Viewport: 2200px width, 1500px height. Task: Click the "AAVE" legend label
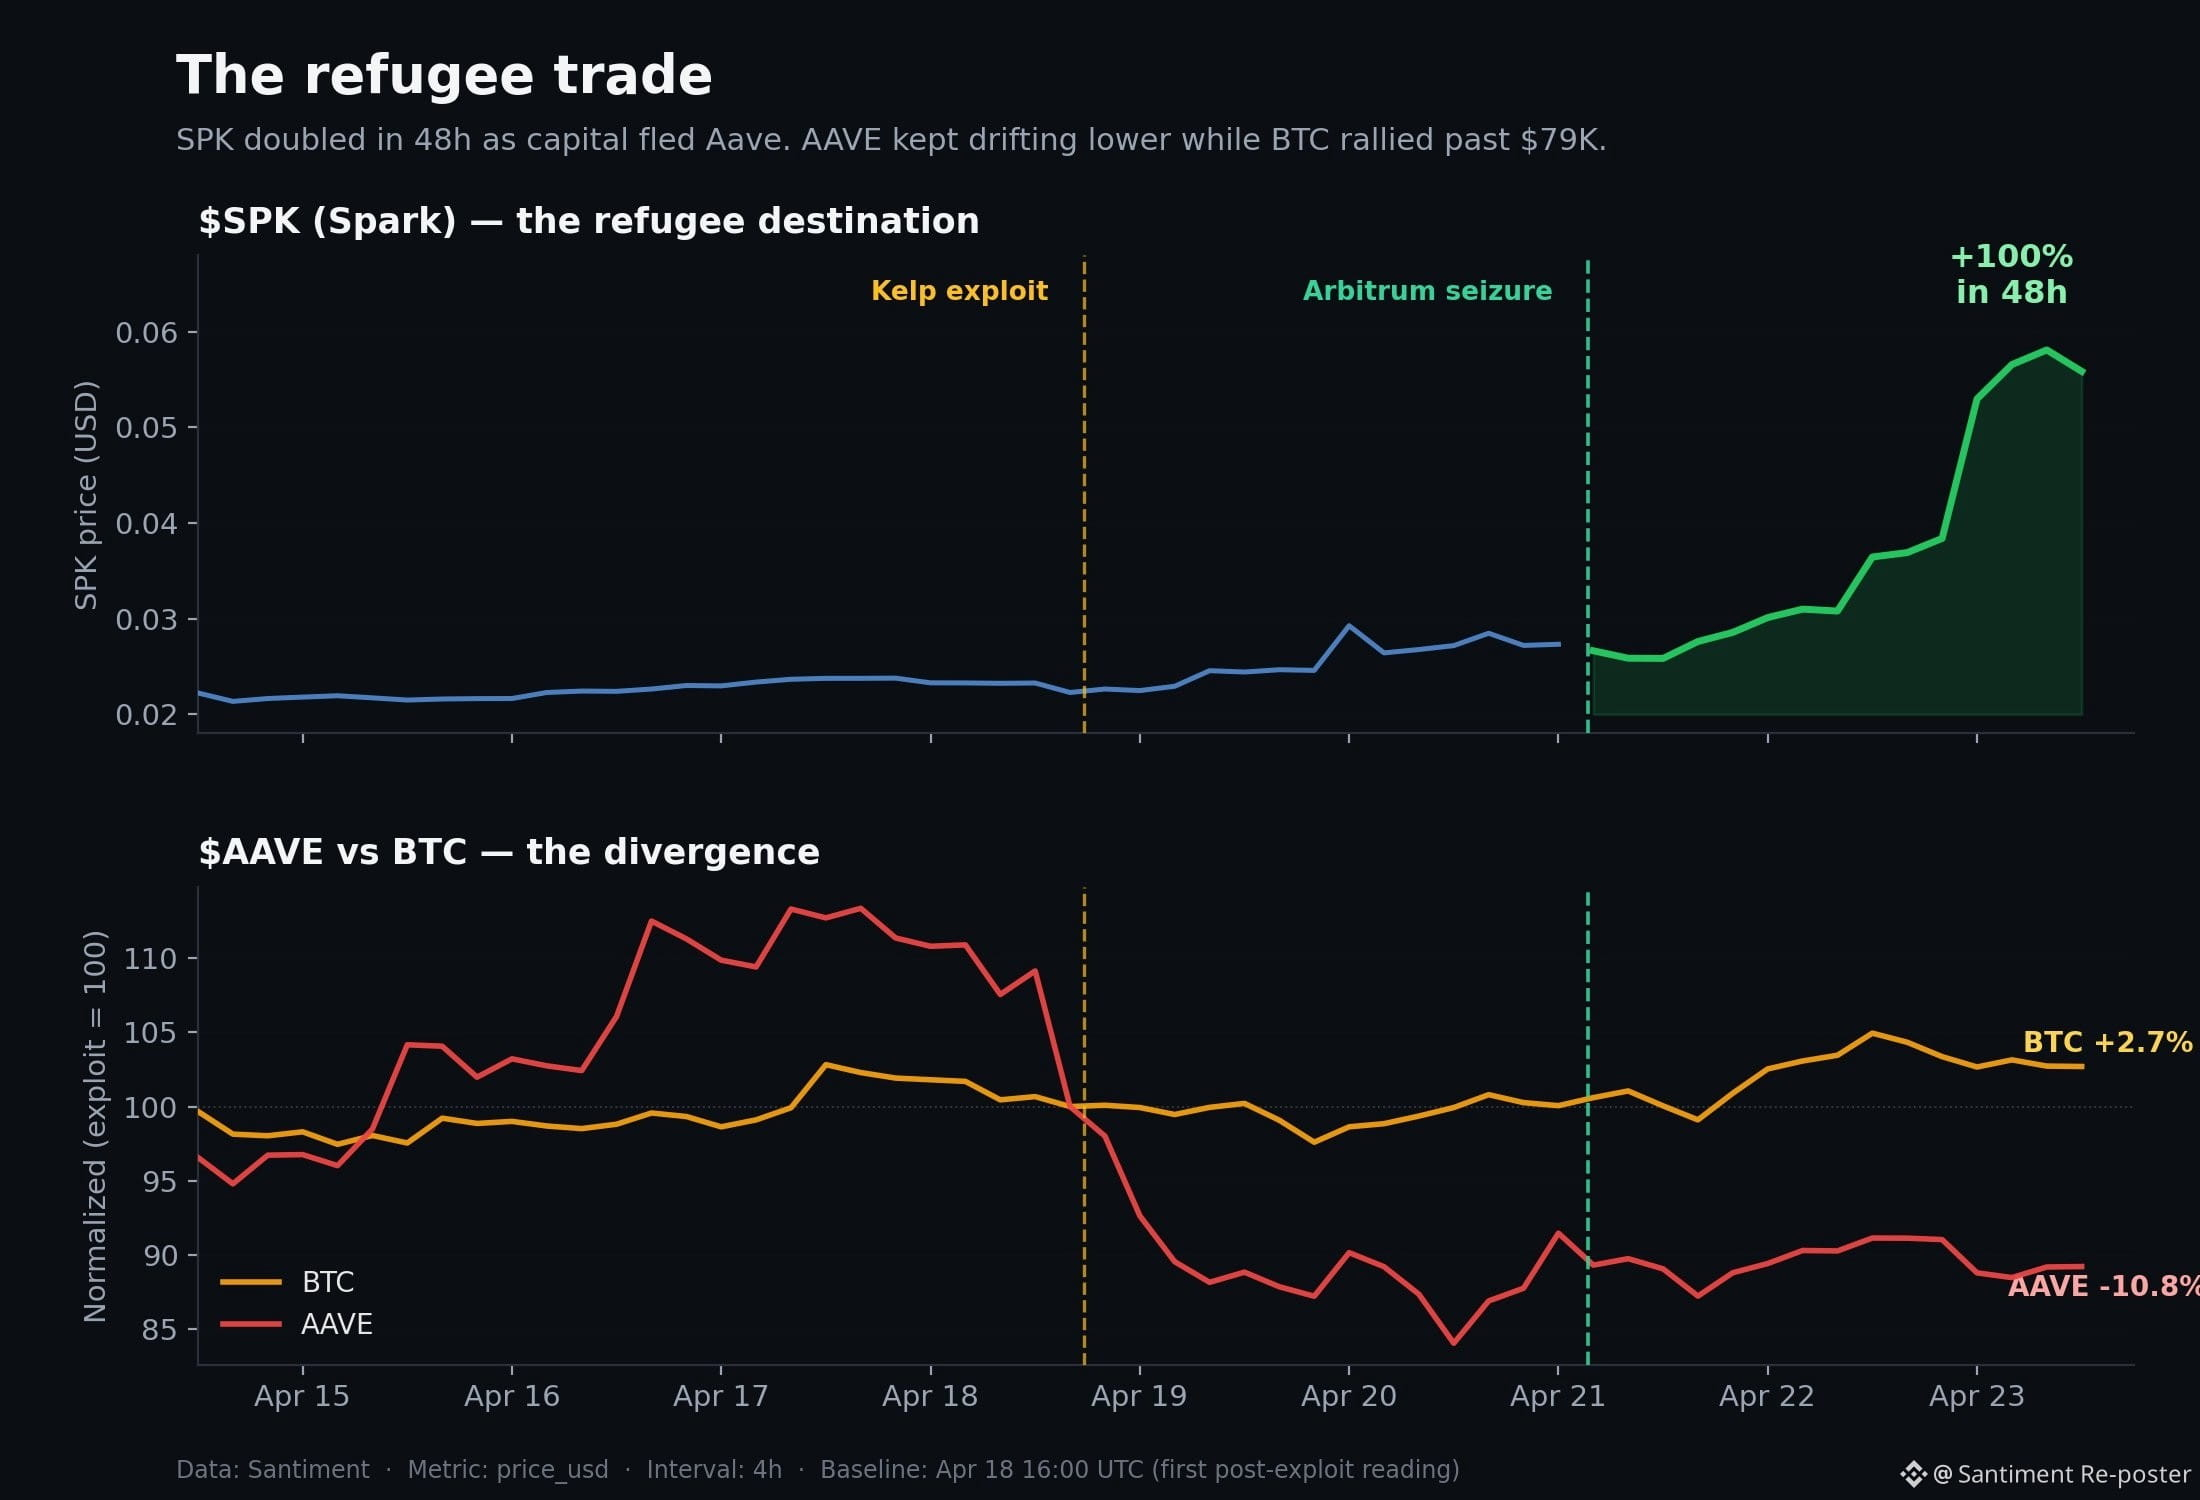[x=337, y=1325]
